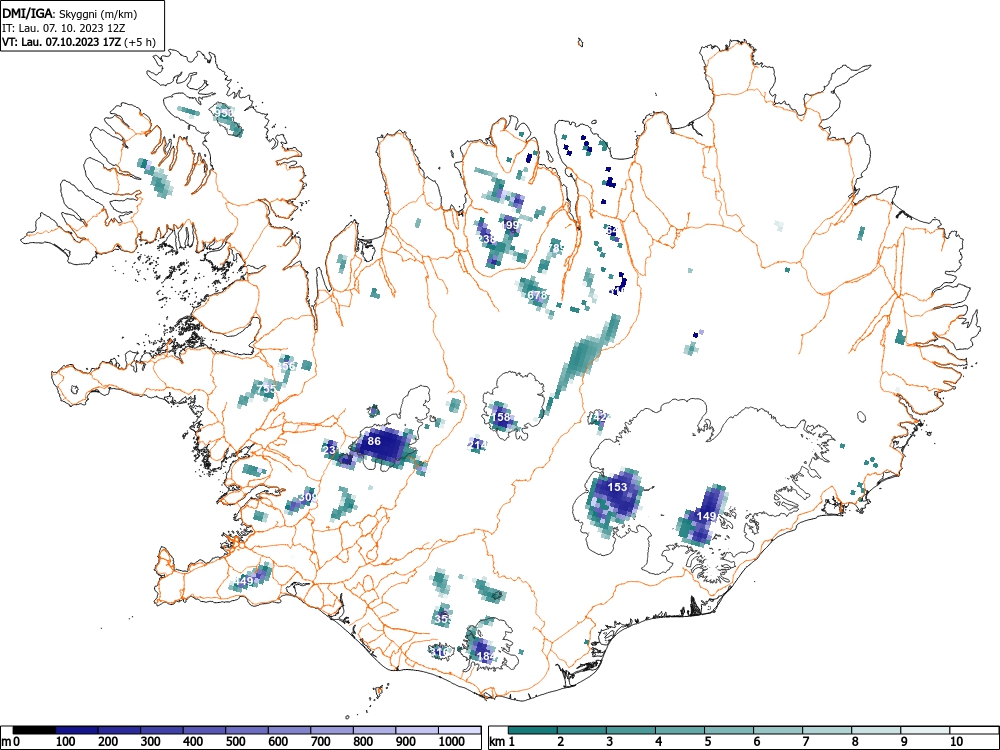Click the visibility value 158 on the map
This screenshot has width=1000, height=750.
tap(502, 417)
